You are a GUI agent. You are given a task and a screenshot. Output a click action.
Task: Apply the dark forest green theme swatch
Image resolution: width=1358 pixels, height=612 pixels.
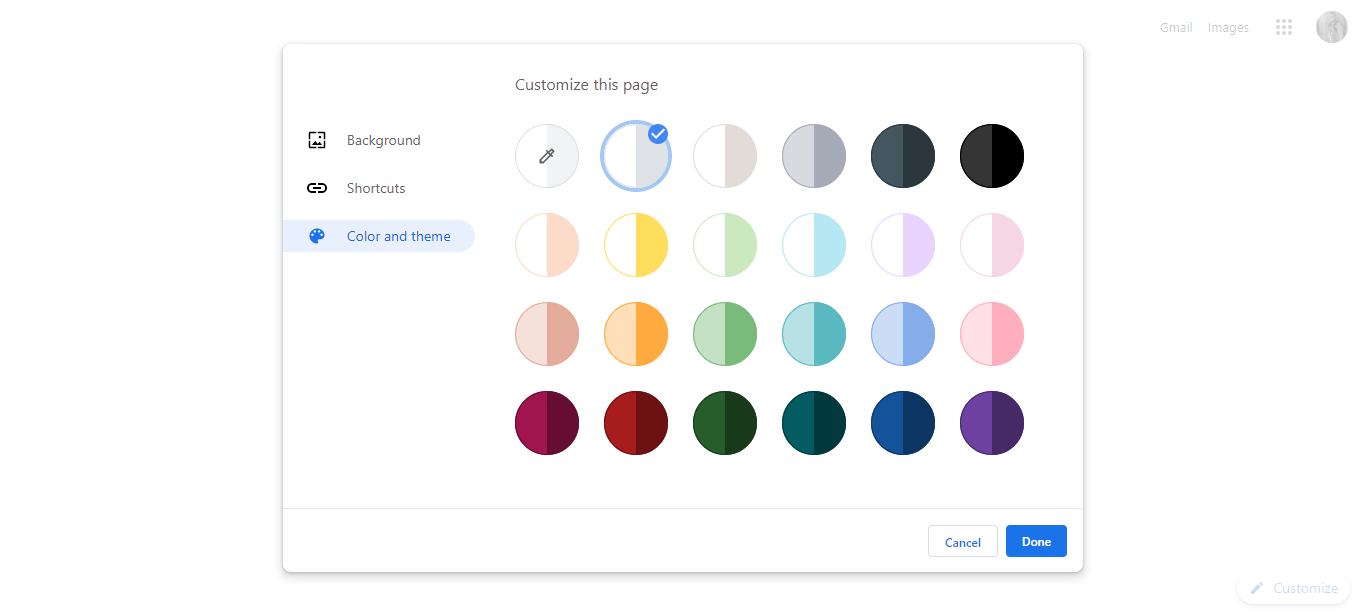[725, 423]
